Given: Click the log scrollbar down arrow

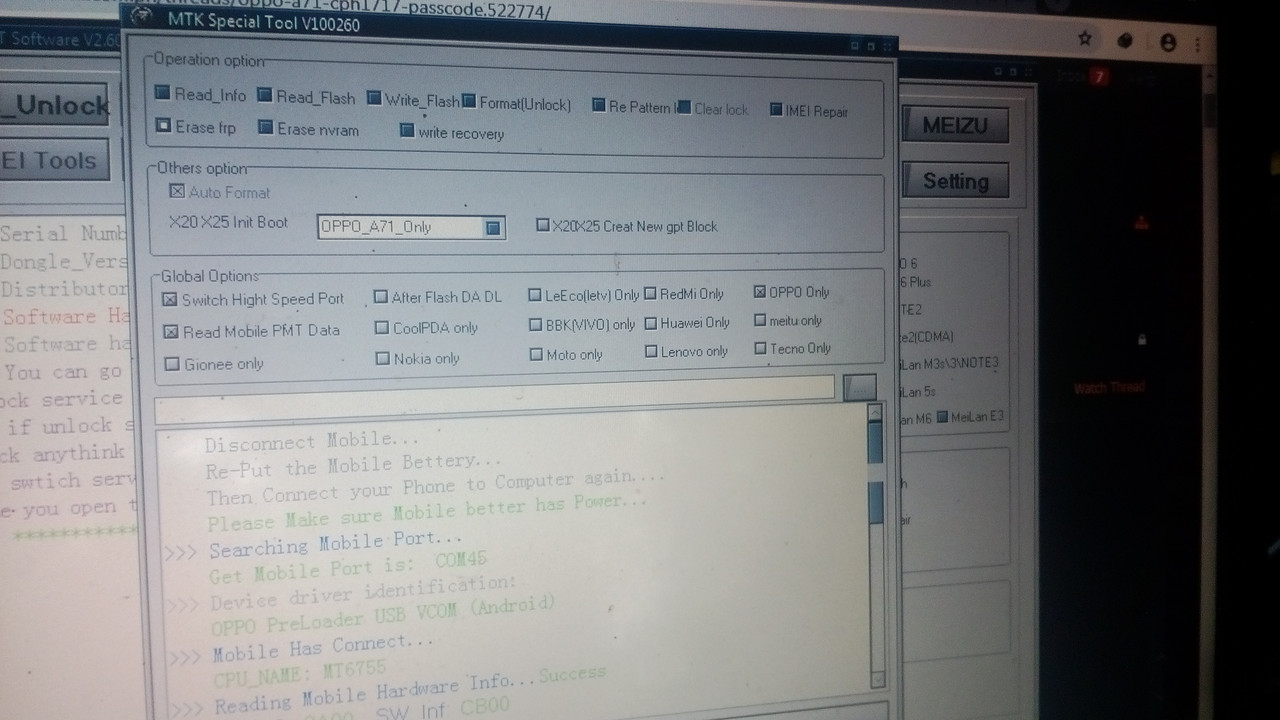Looking at the screenshot, I should (878, 680).
